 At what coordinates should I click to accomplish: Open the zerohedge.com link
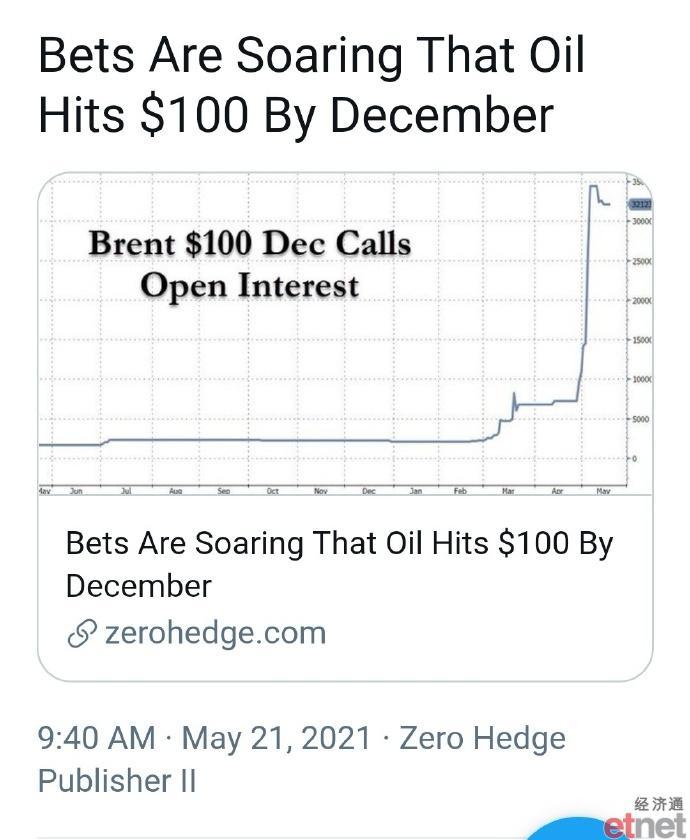[215, 633]
